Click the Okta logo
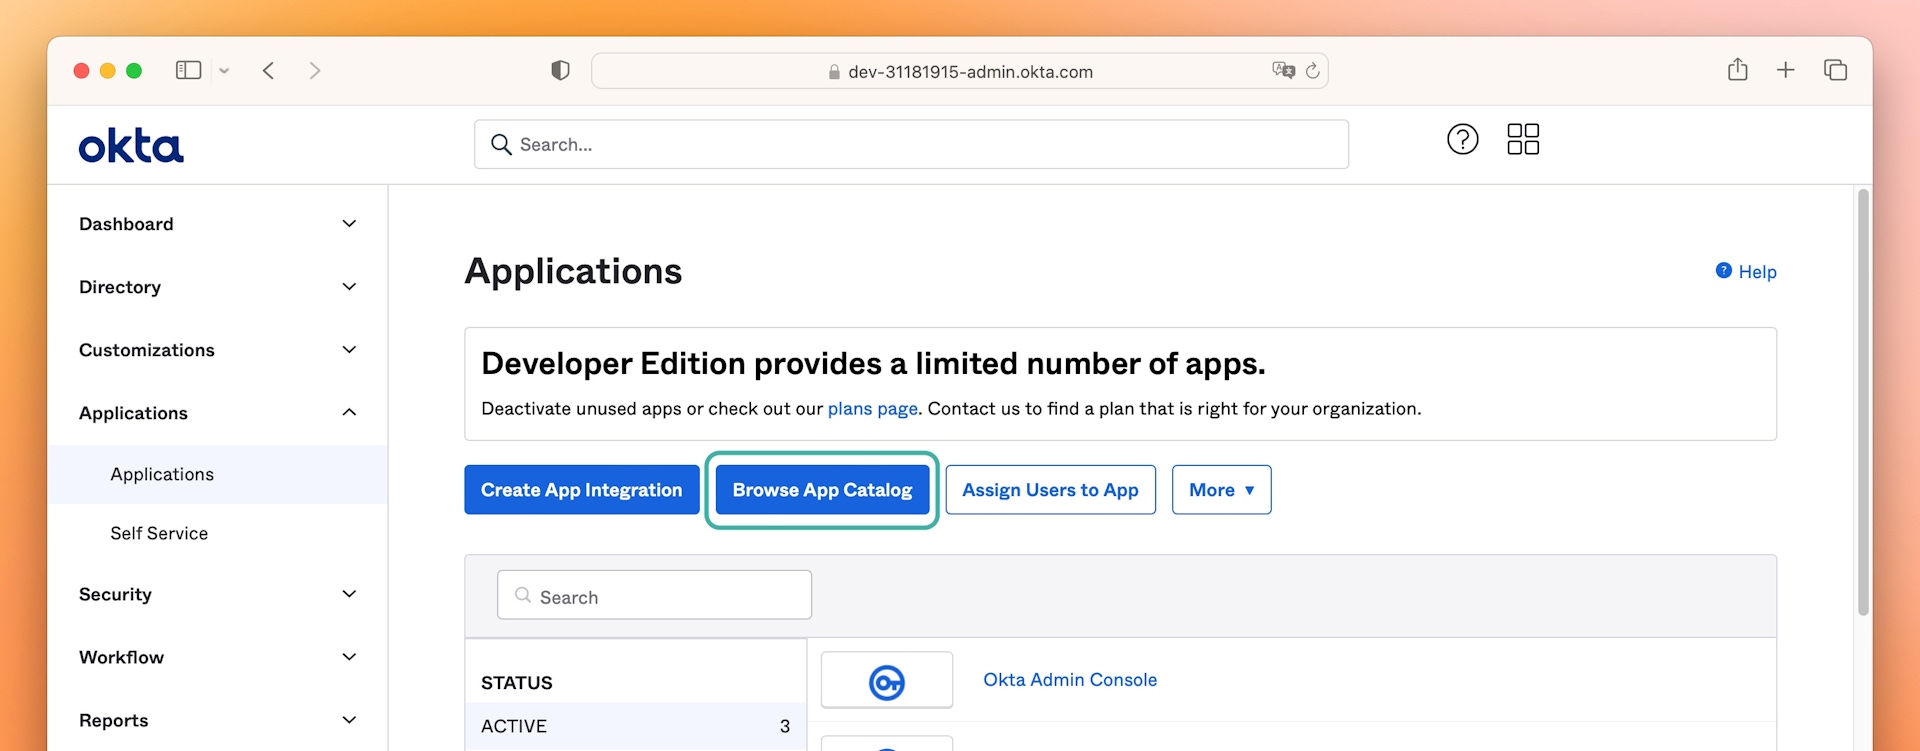1920x751 pixels. point(131,146)
